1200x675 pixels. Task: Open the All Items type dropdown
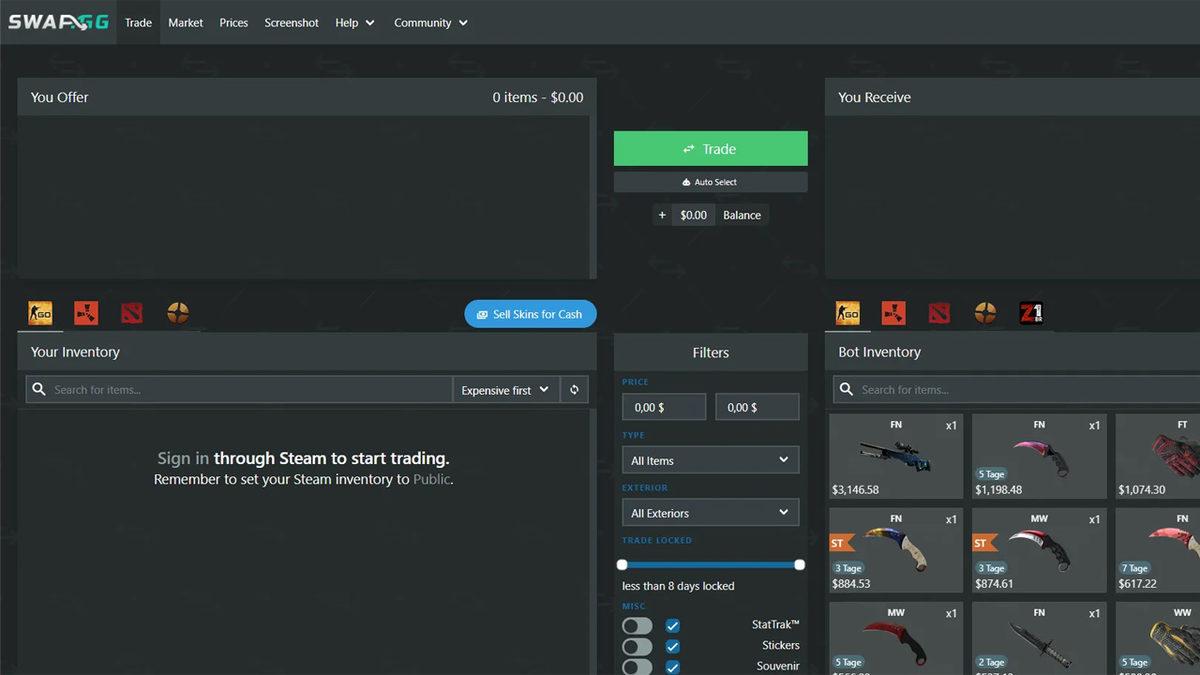pos(710,459)
